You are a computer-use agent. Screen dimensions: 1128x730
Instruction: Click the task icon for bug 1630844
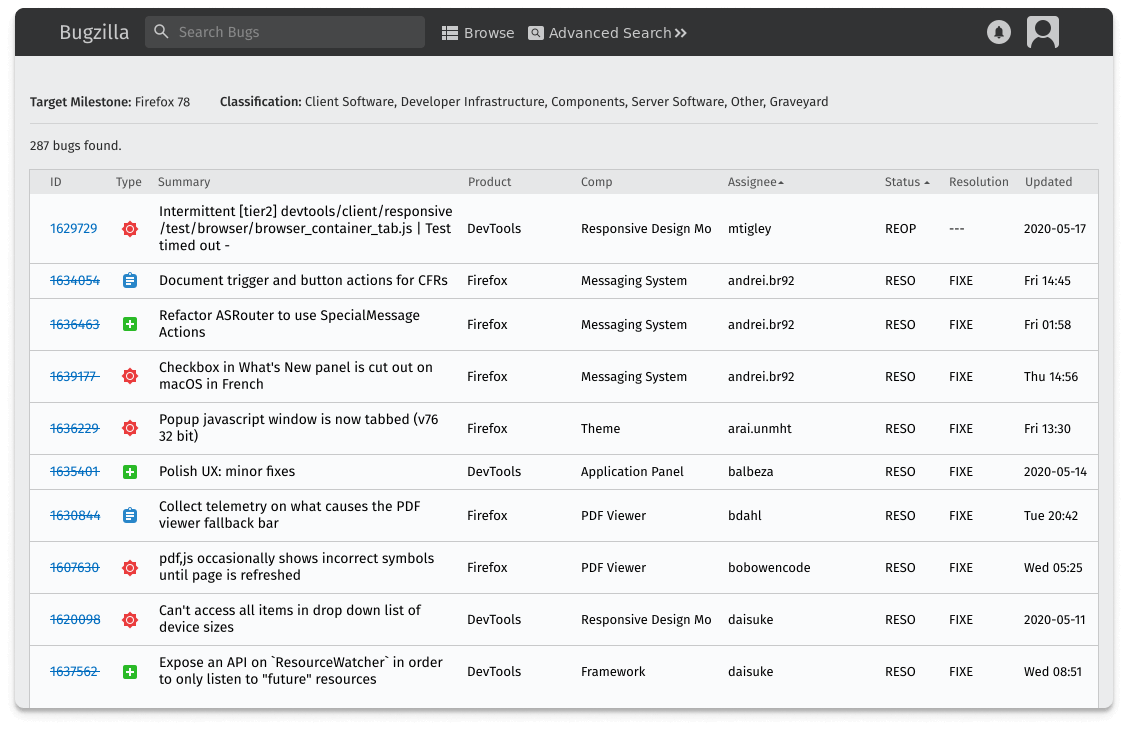point(129,516)
